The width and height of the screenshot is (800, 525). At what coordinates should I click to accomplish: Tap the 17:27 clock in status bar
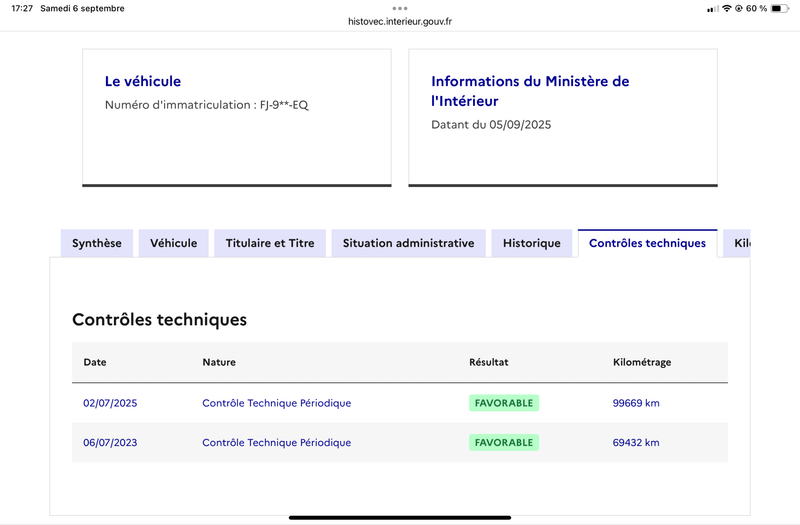tap(22, 8)
